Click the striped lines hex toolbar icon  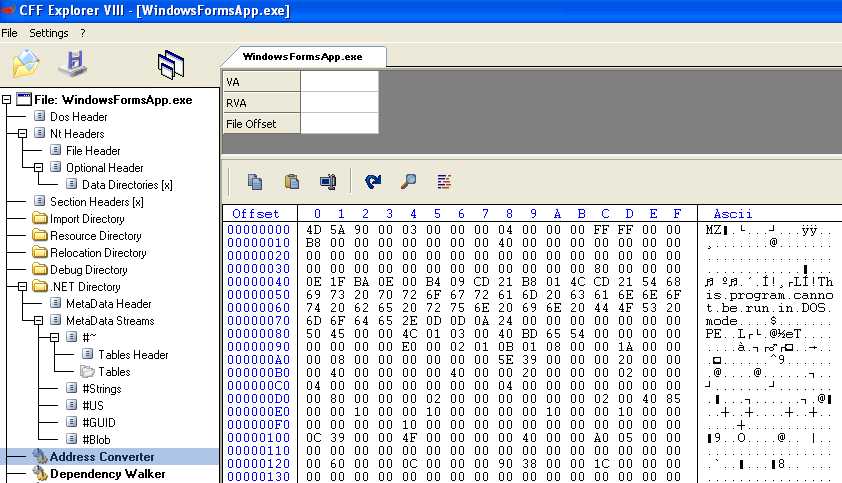444,182
